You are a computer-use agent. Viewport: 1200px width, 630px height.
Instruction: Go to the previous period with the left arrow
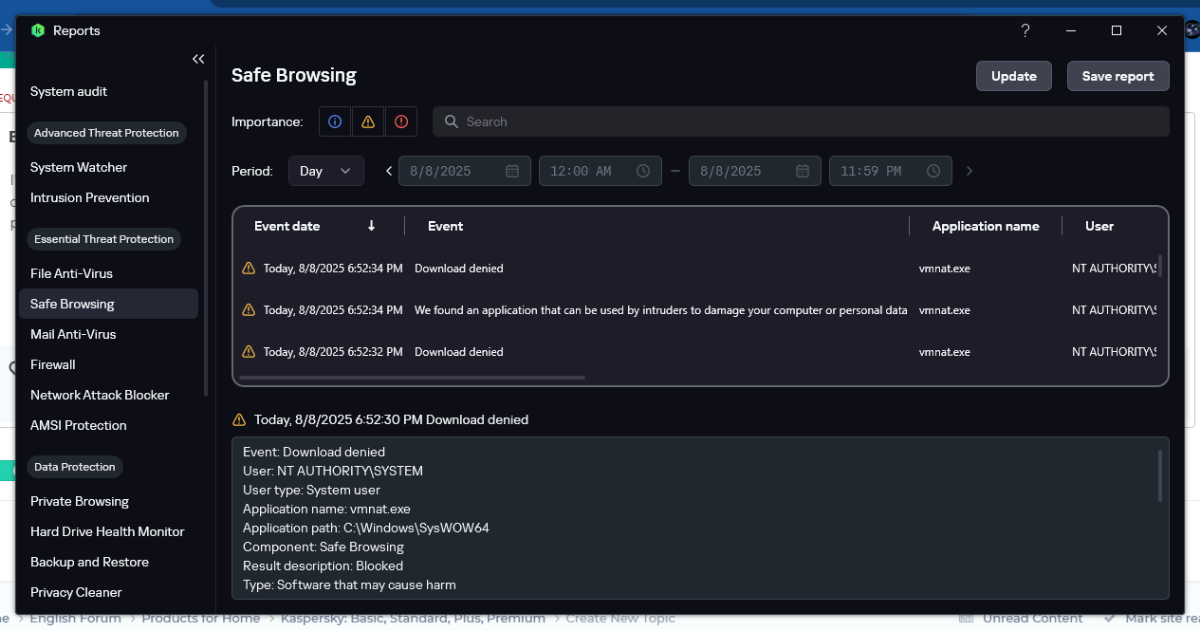click(x=389, y=171)
